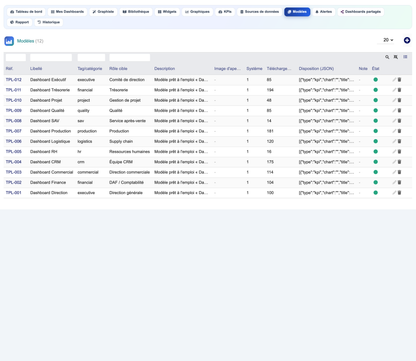Delete TPL-010 Dashboard Projet row
The image size is (416, 361).
[x=399, y=100]
